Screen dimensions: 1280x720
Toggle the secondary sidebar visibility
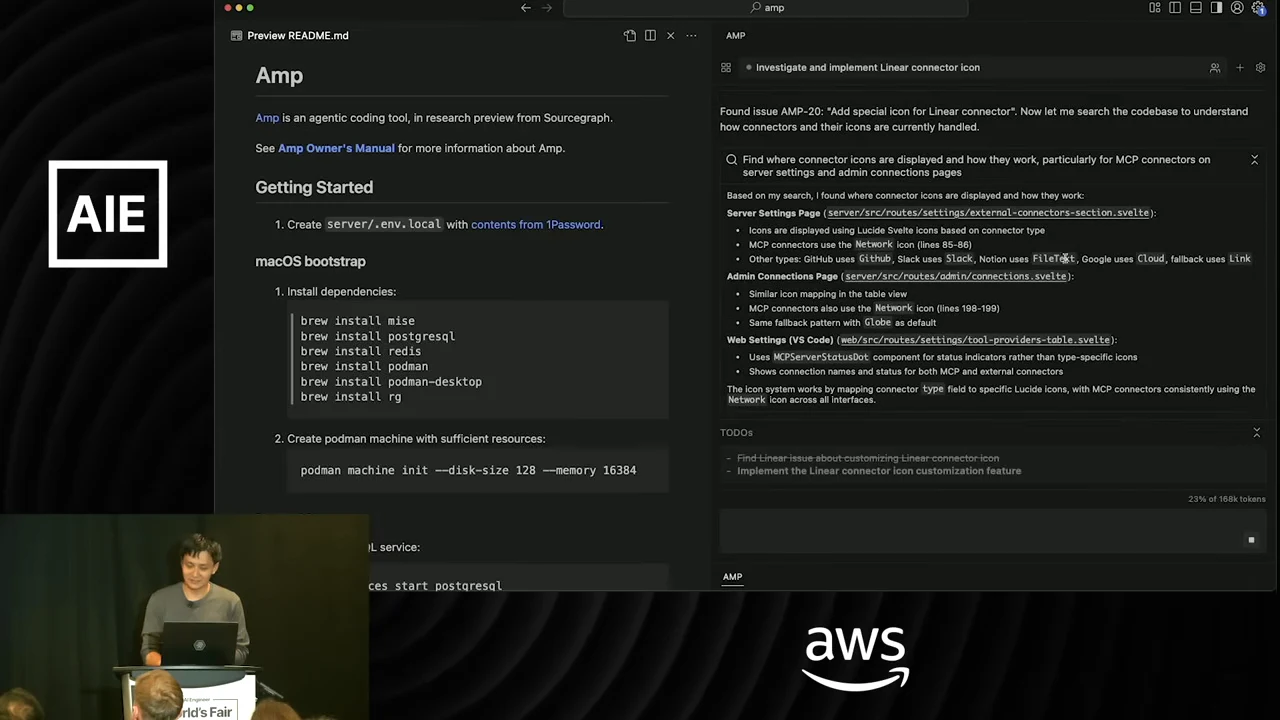click(1216, 8)
